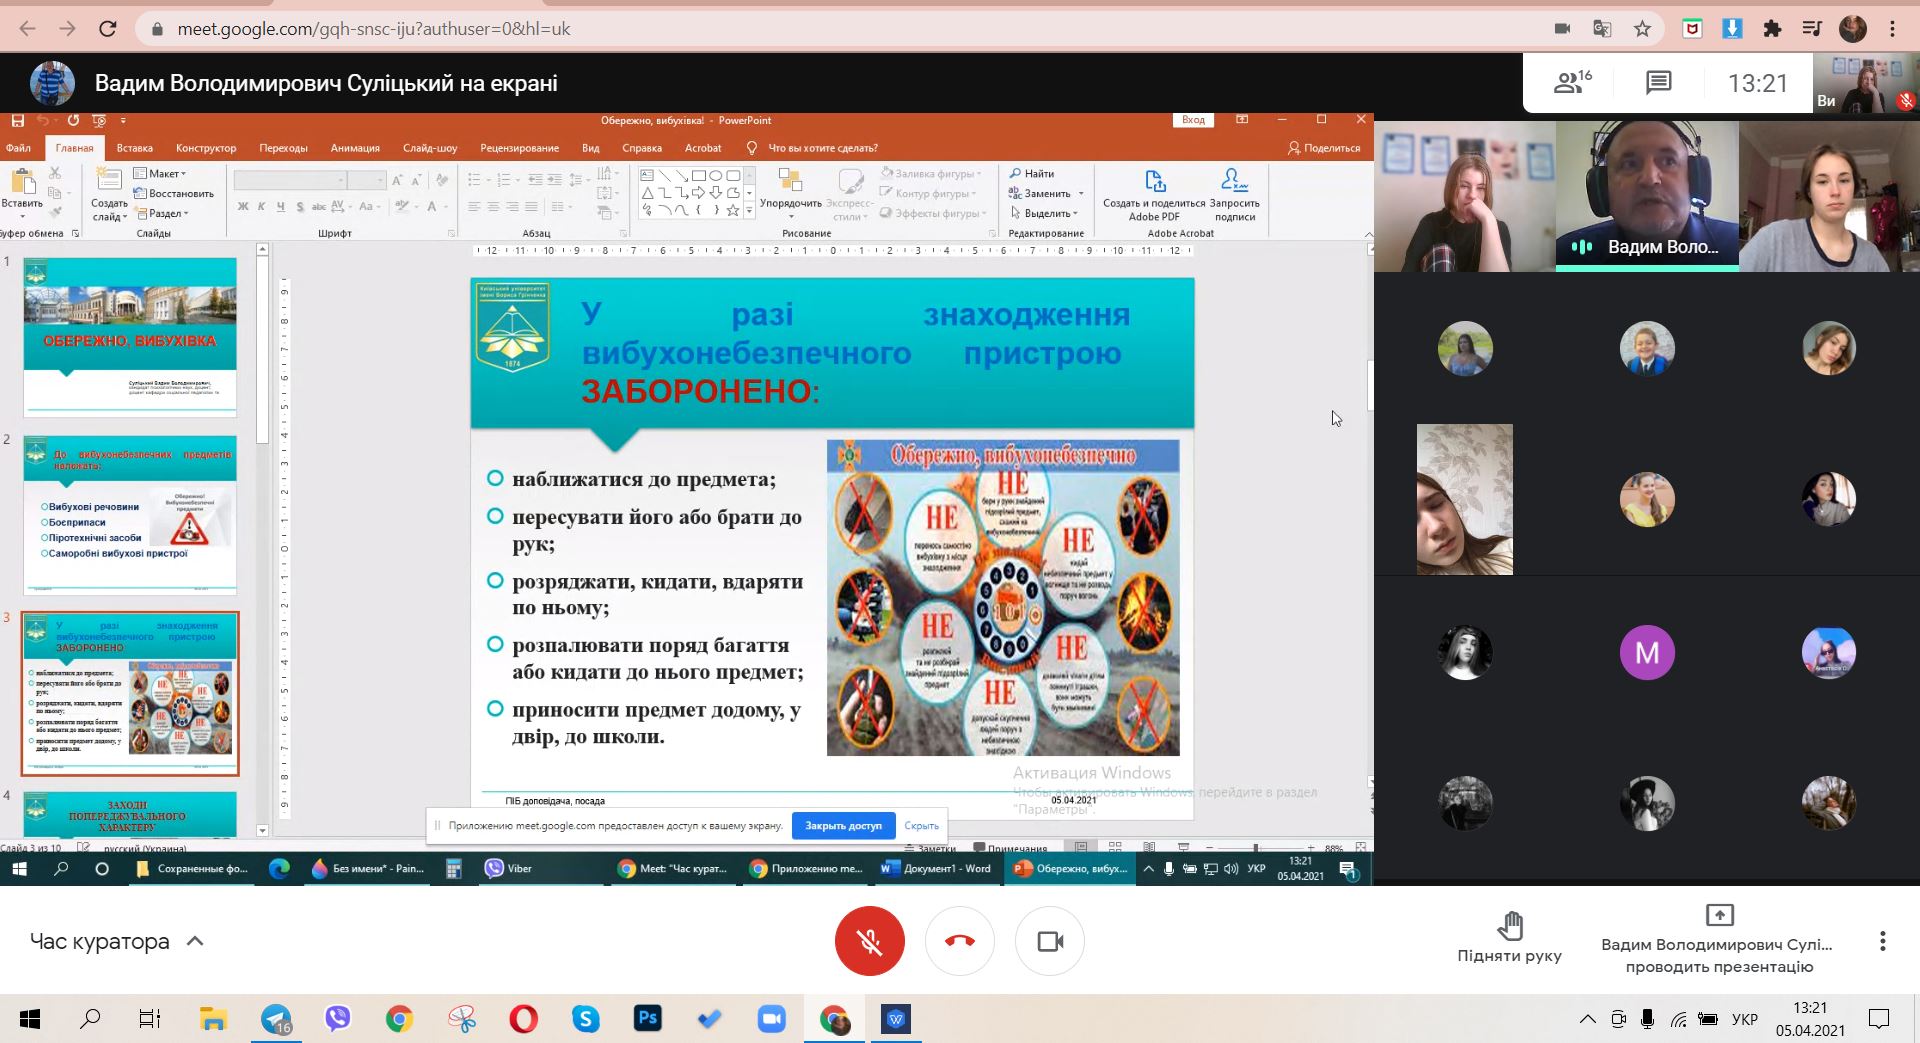Bookmark this page with the star icon

click(x=1642, y=29)
